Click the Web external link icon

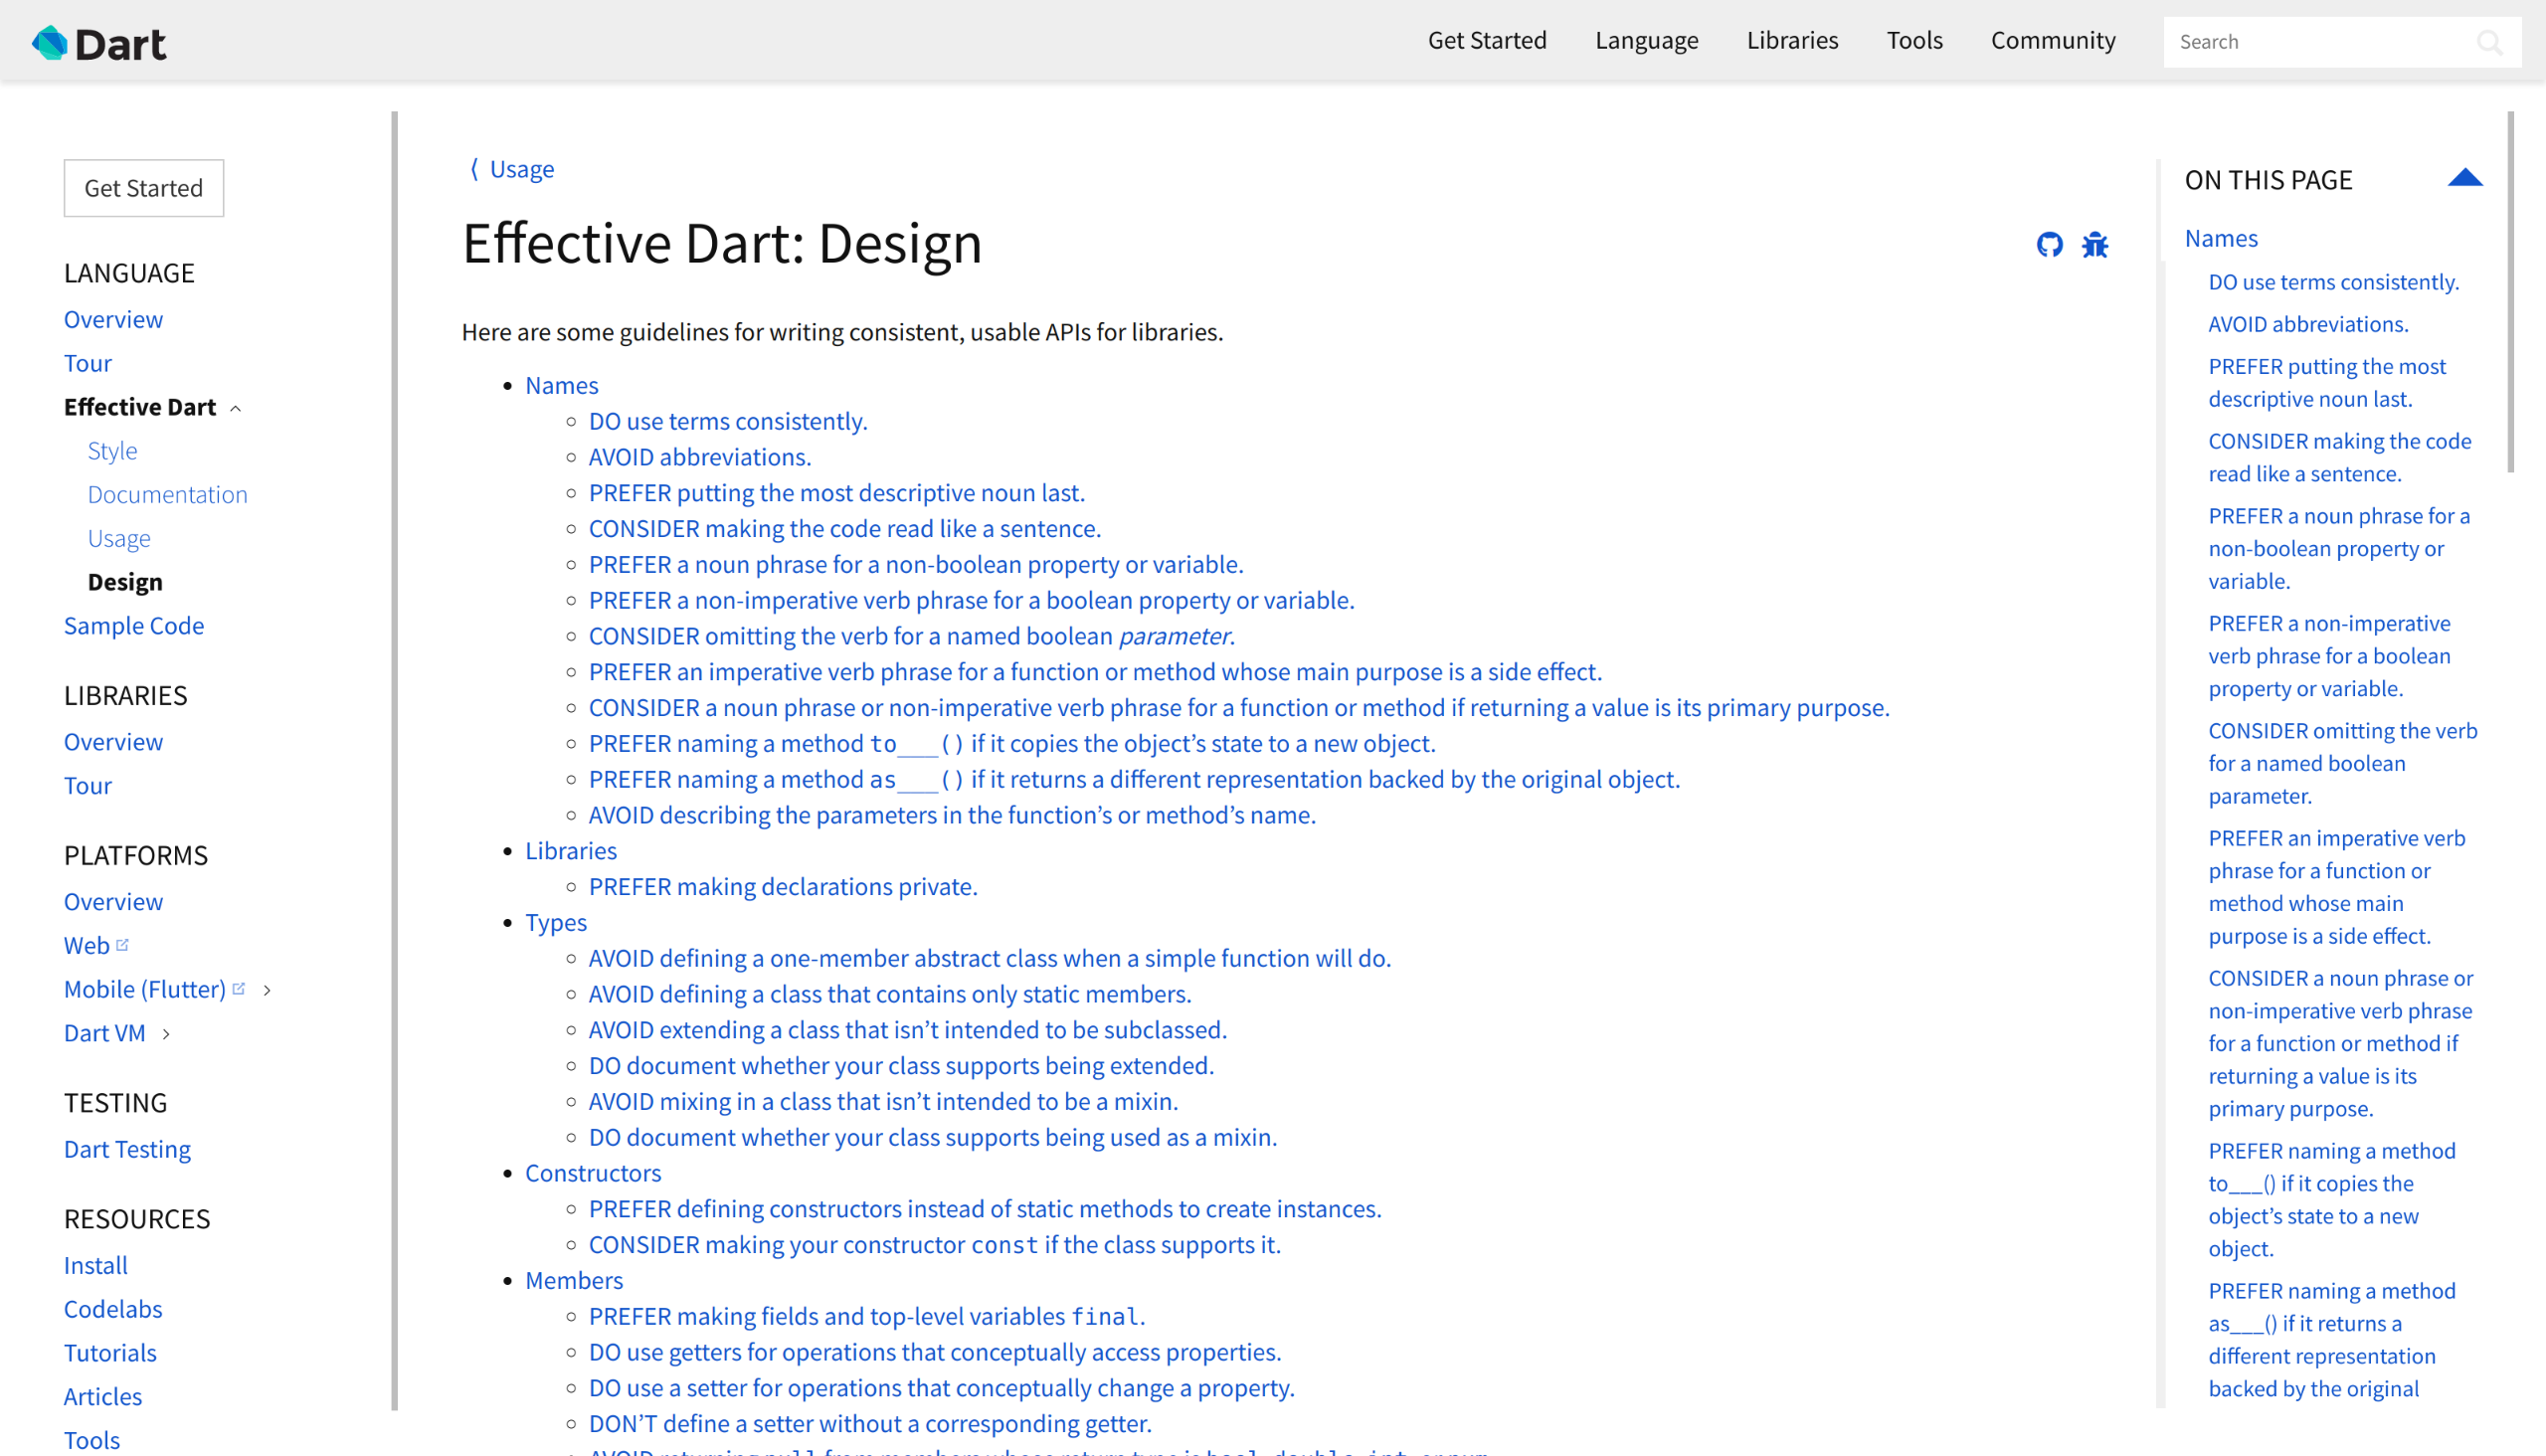[x=122, y=944]
